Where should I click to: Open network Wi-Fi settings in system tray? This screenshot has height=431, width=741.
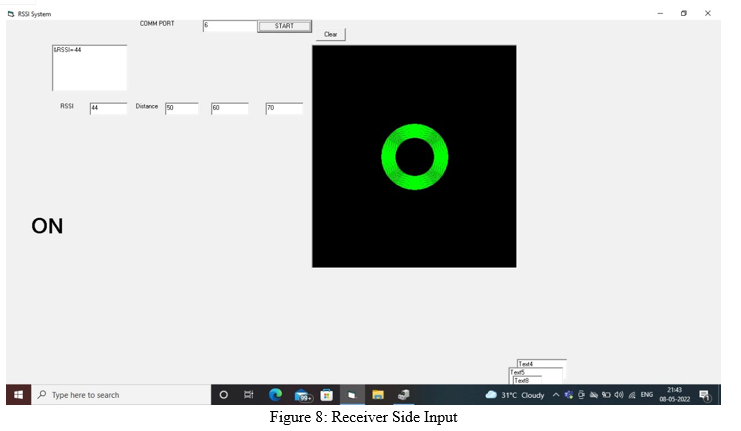pyautogui.click(x=632, y=395)
